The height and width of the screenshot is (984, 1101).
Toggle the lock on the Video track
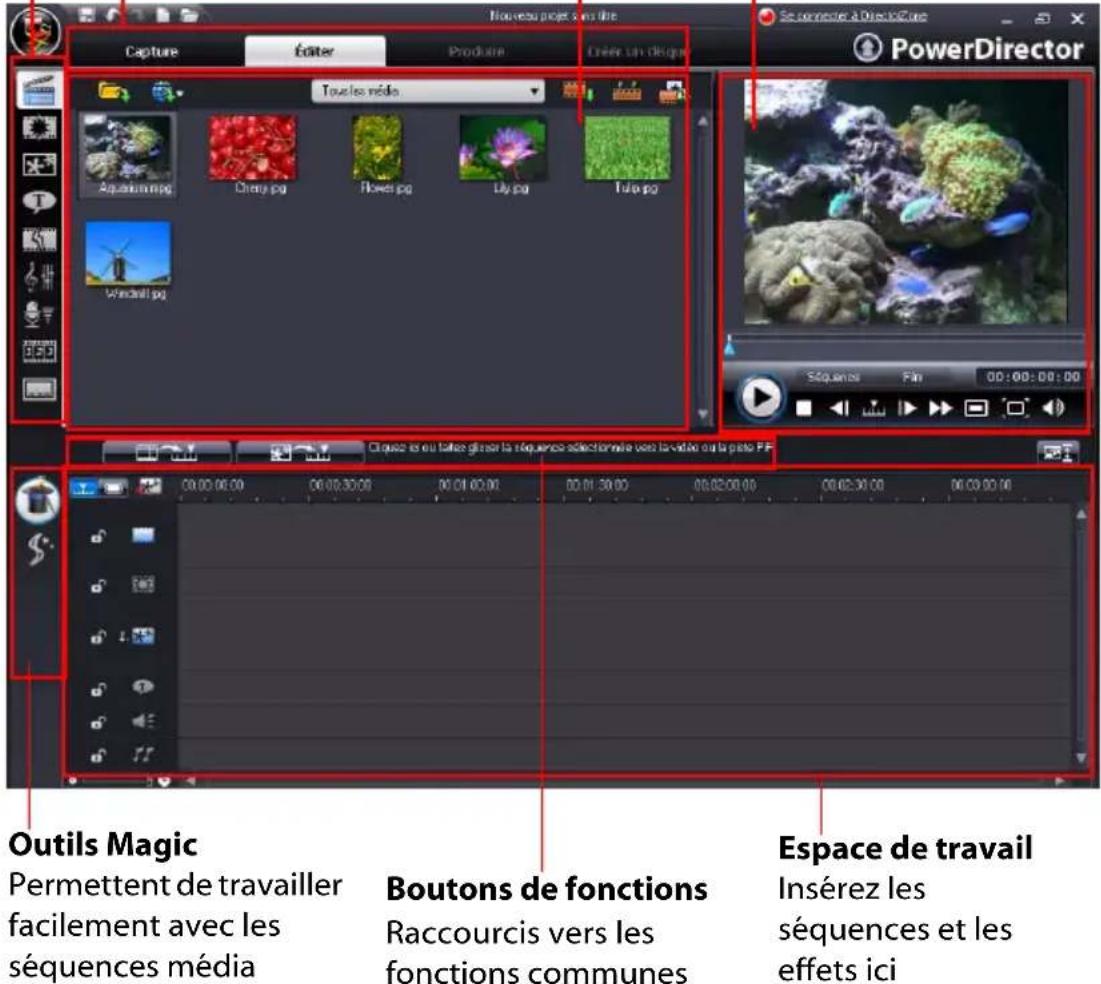click(98, 537)
